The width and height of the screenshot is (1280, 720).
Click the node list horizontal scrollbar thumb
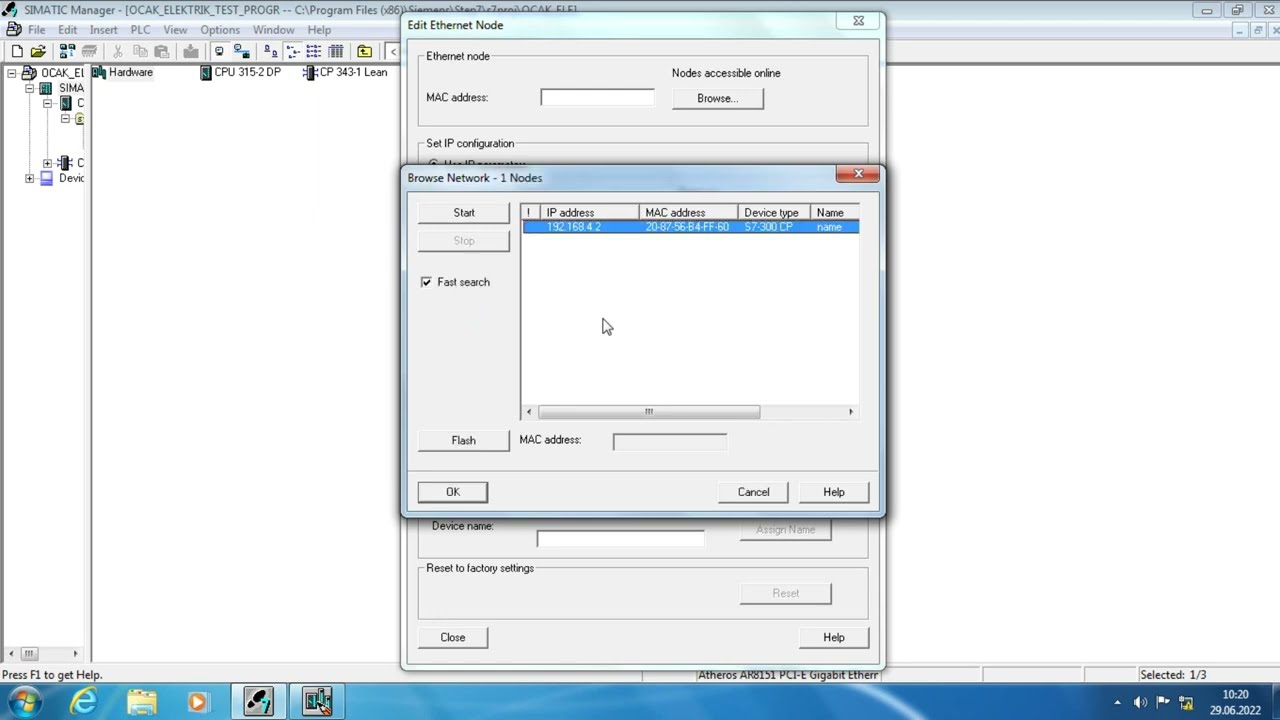(649, 412)
